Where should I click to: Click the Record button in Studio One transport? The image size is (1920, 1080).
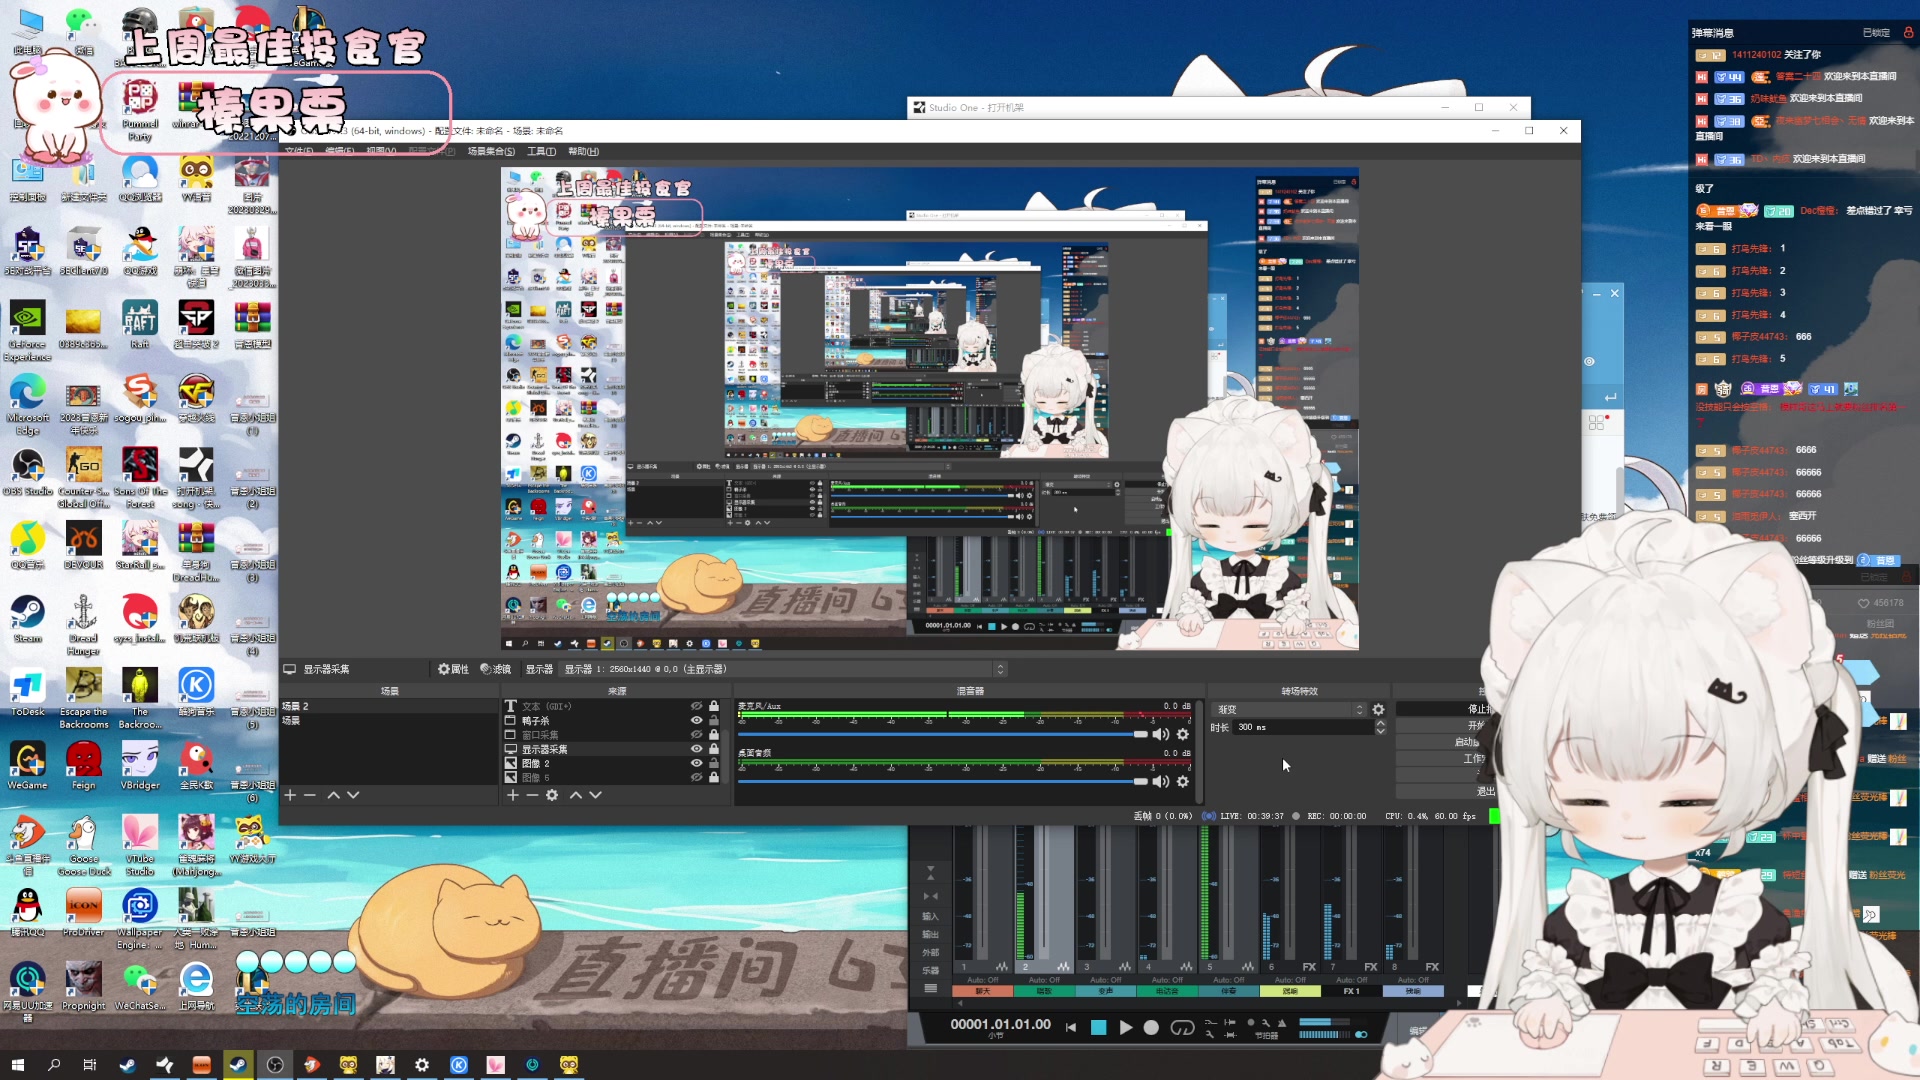tap(1151, 1027)
